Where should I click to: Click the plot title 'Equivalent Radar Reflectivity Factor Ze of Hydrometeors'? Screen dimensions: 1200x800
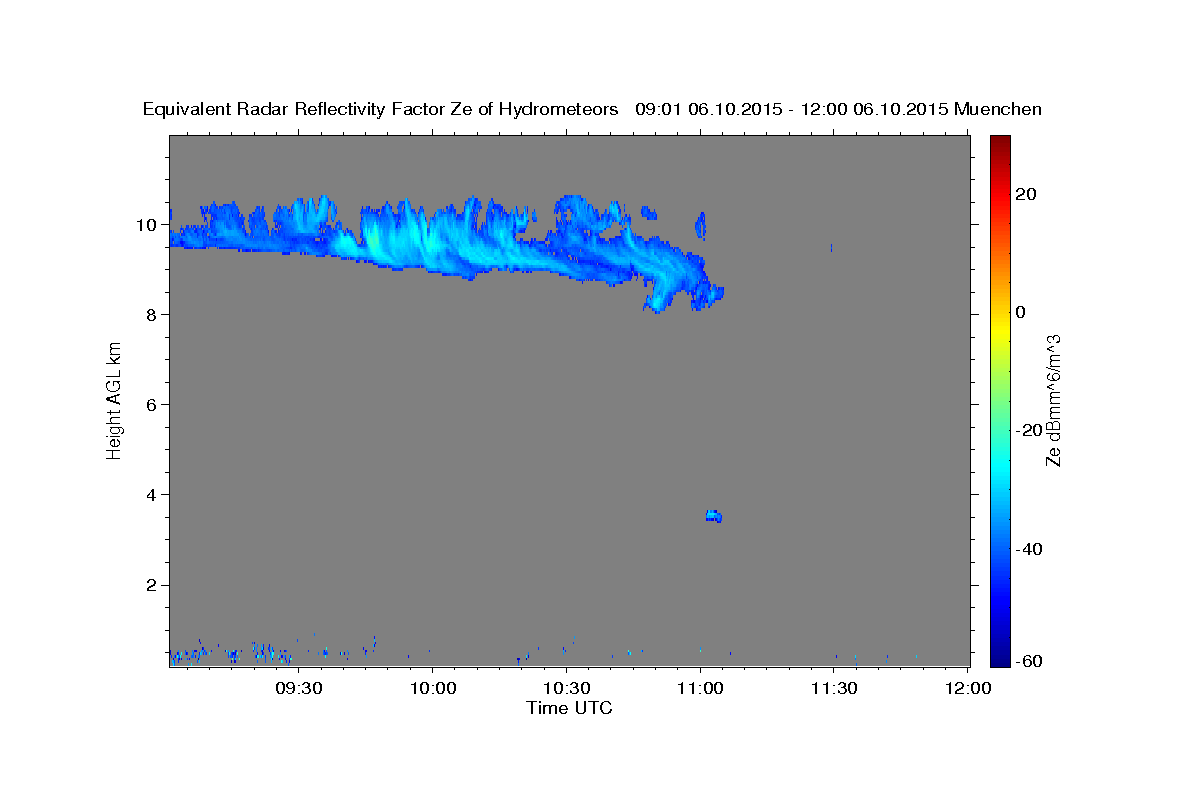pos(381,110)
